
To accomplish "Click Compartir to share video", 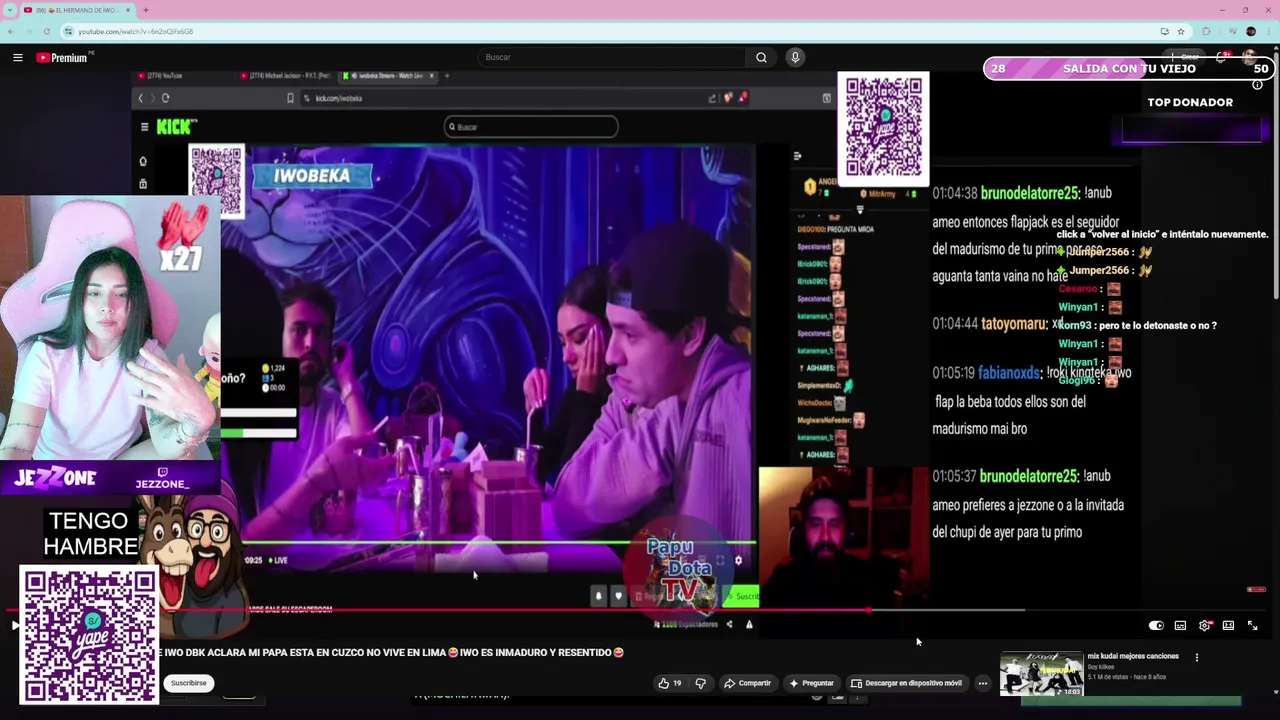I will click(x=747, y=683).
